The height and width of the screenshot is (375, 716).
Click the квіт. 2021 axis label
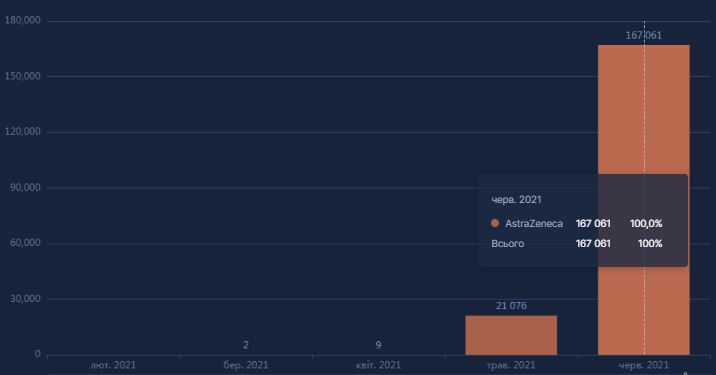[378, 365]
